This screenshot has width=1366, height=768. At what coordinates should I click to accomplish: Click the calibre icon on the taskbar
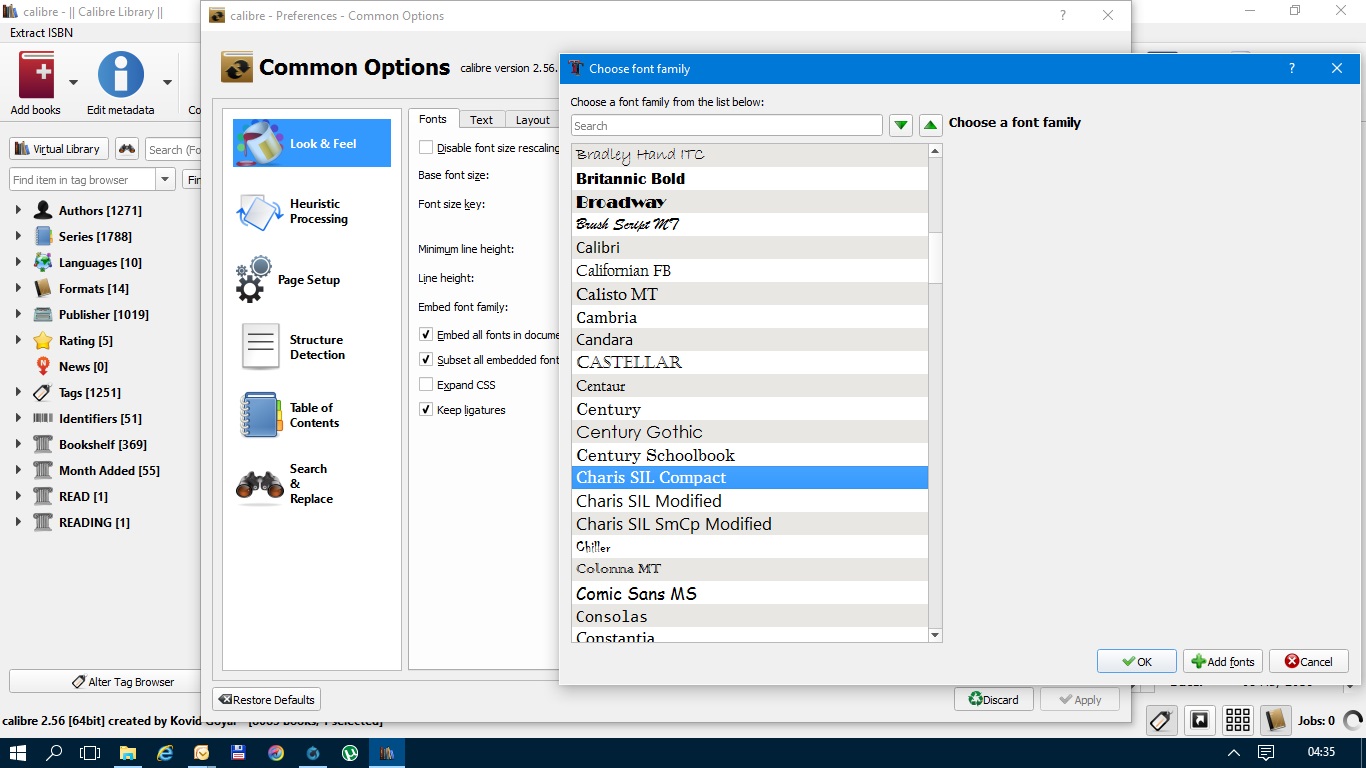point(387,752)
